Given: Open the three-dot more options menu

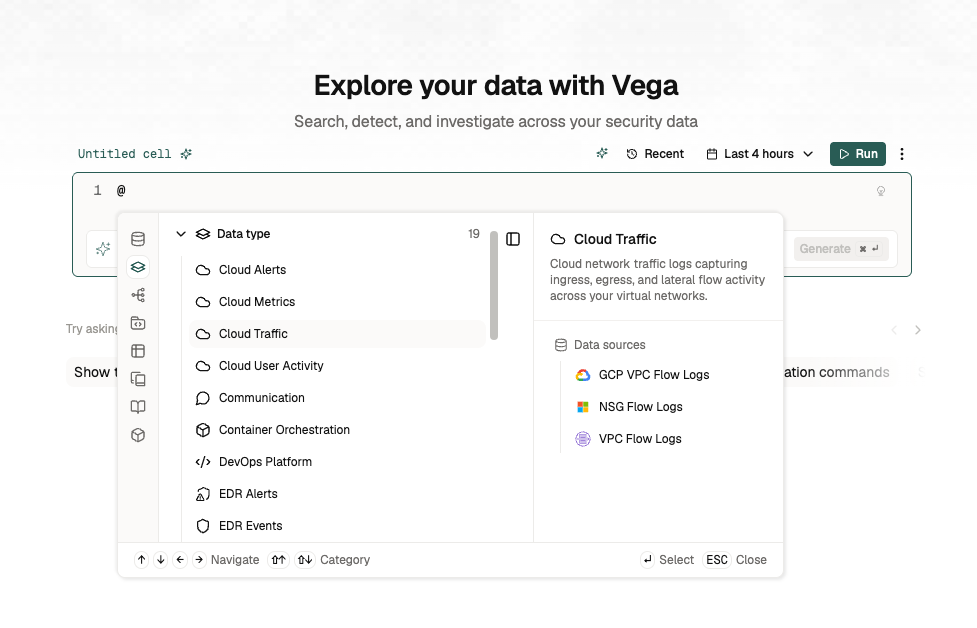Looking at the screenshot, I should (902, 154).
